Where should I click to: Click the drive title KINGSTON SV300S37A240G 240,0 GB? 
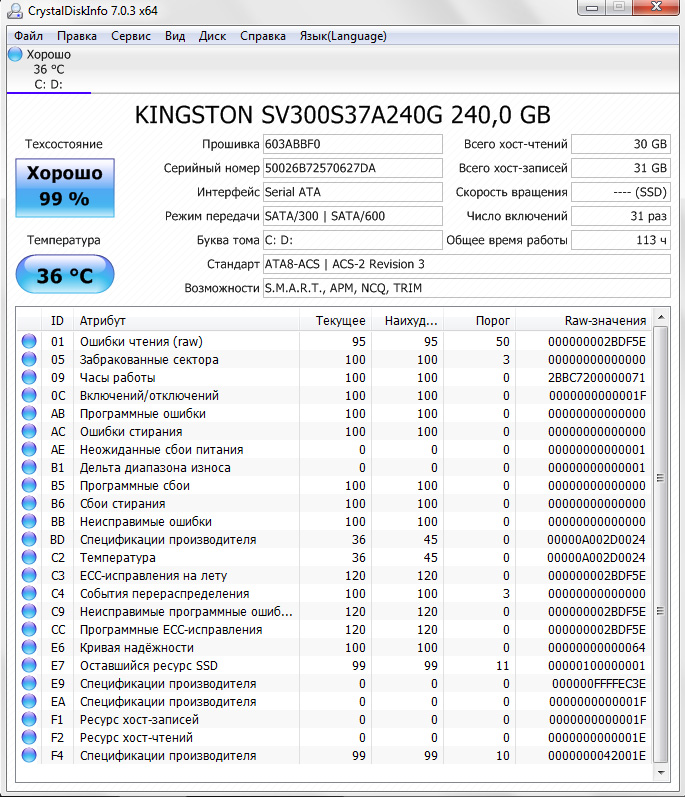click(x=342, y=115)
